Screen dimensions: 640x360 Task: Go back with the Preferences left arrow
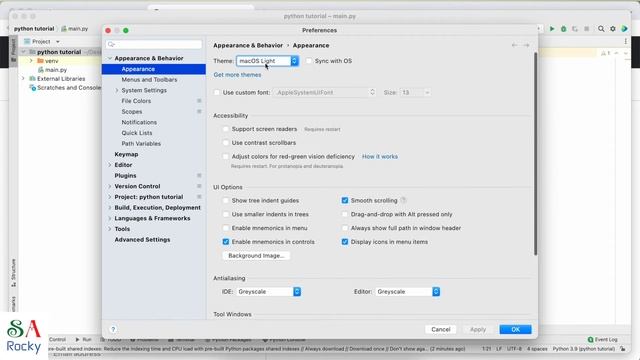pyautogui.click(x=515, y=45)
